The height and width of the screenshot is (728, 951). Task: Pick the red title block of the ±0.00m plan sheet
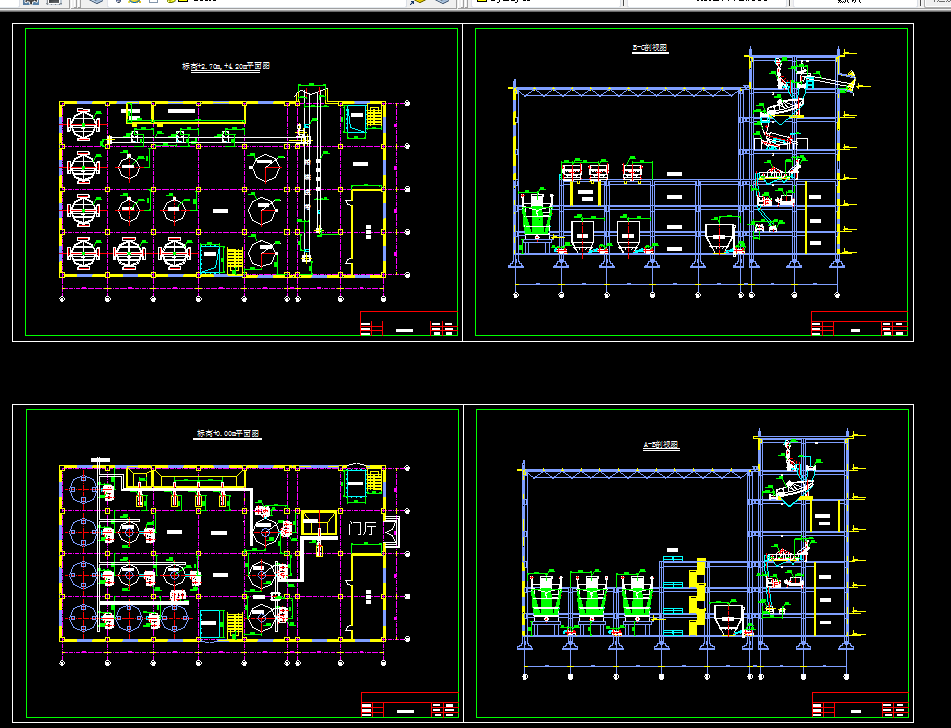(x=410, y=704)
